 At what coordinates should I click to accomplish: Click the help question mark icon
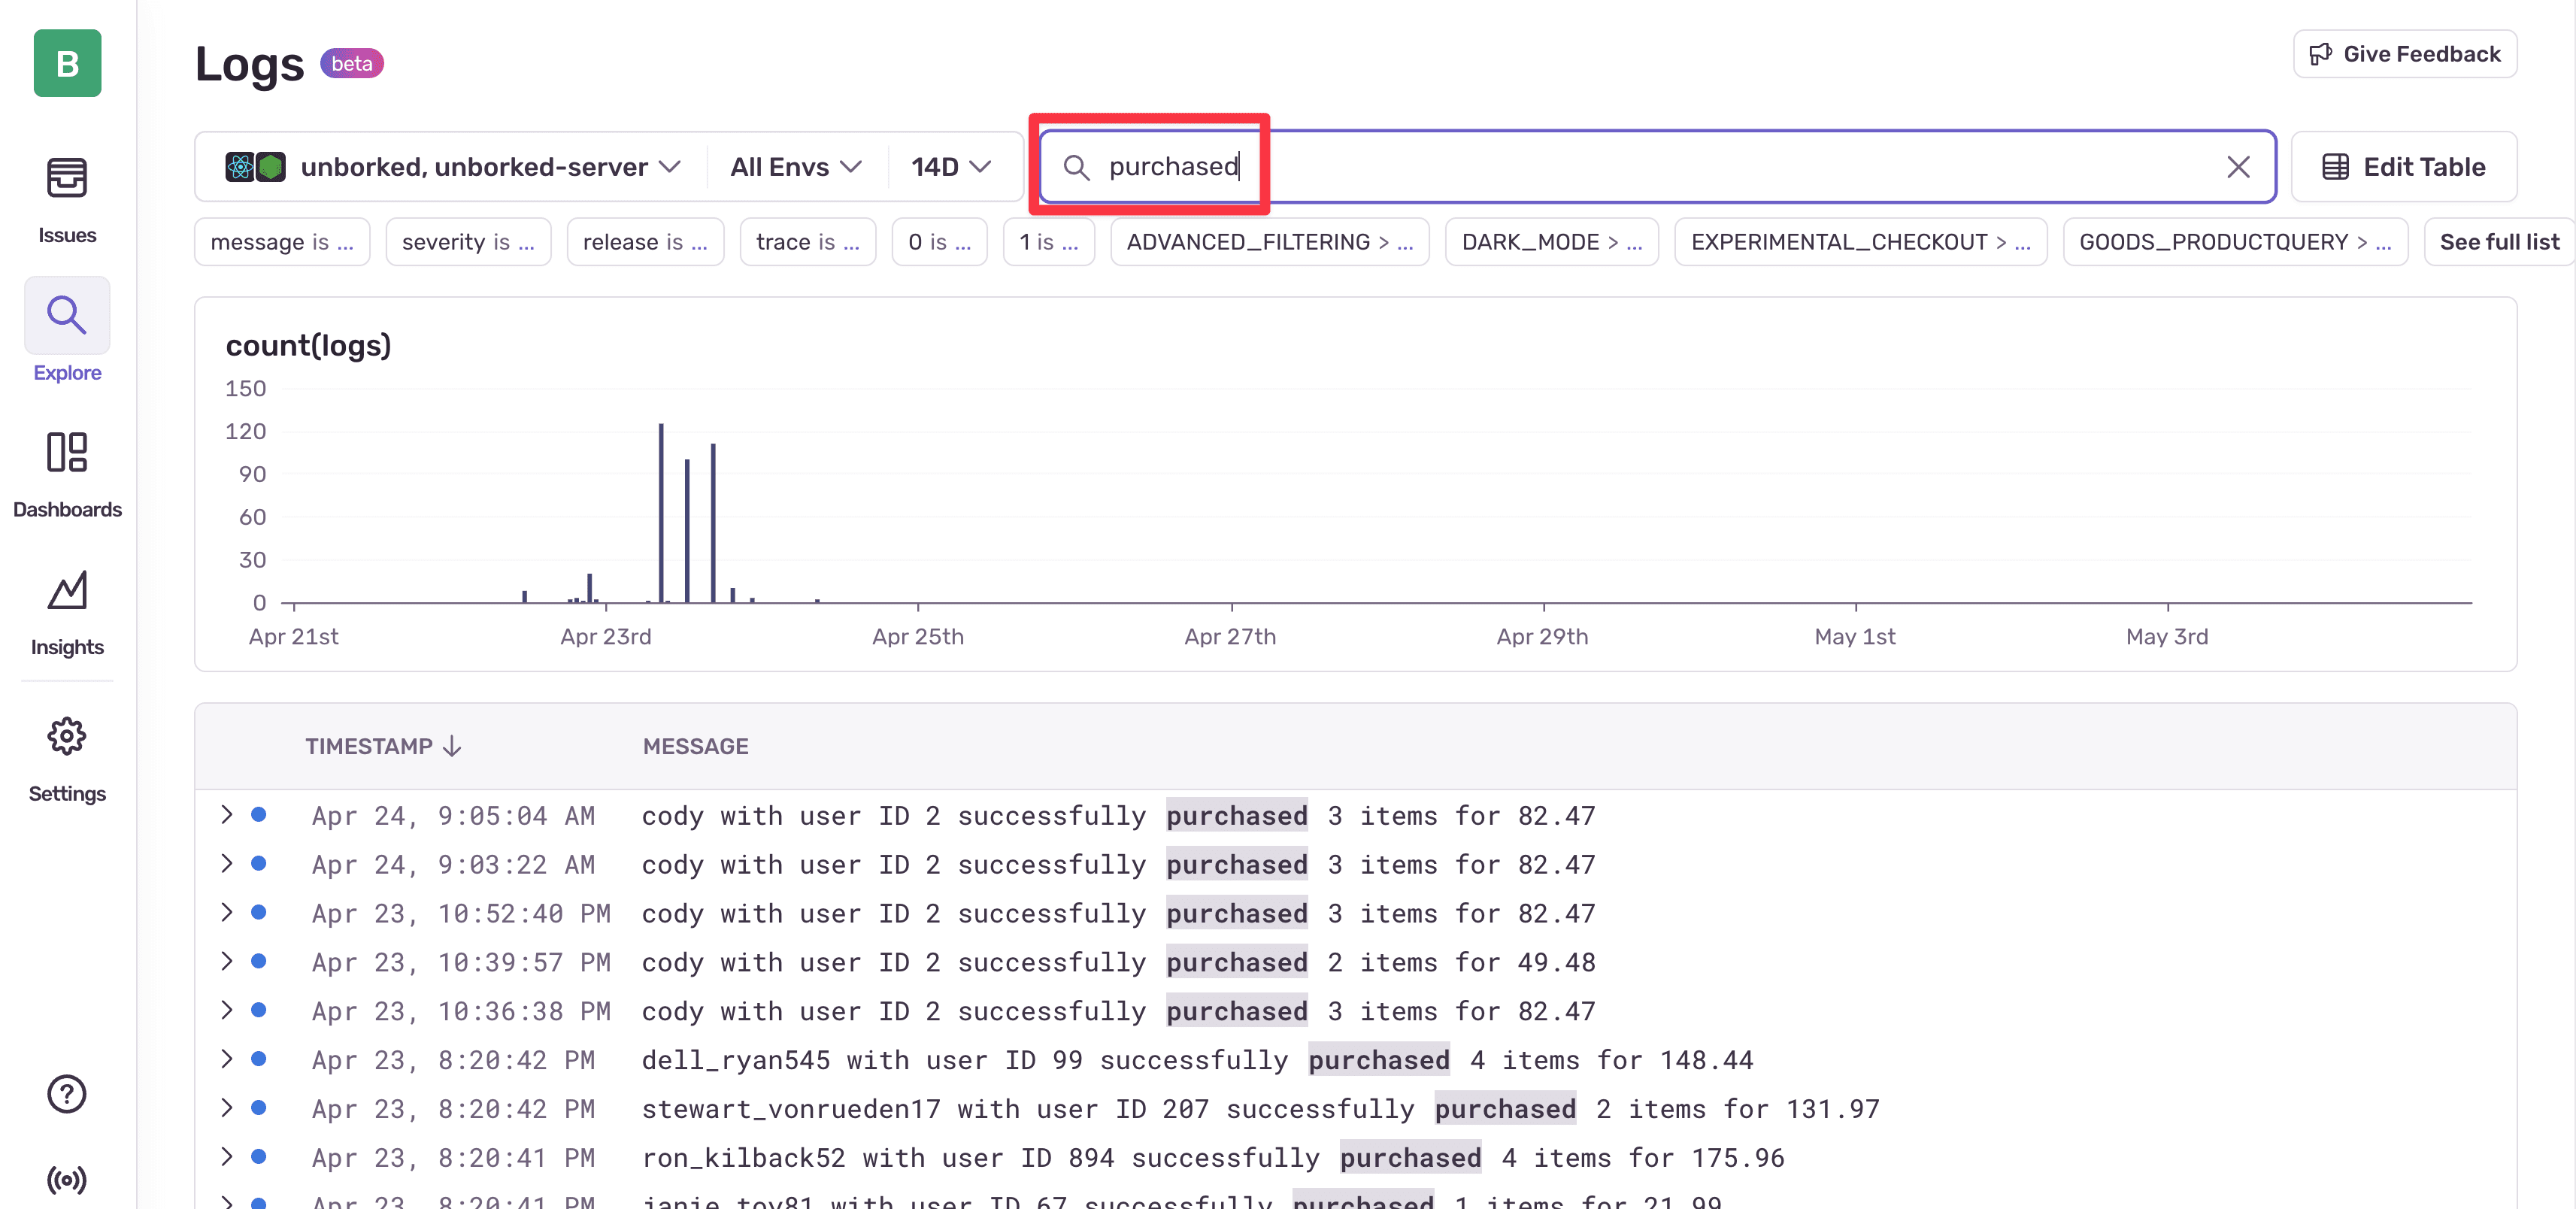coord(66,1093)
